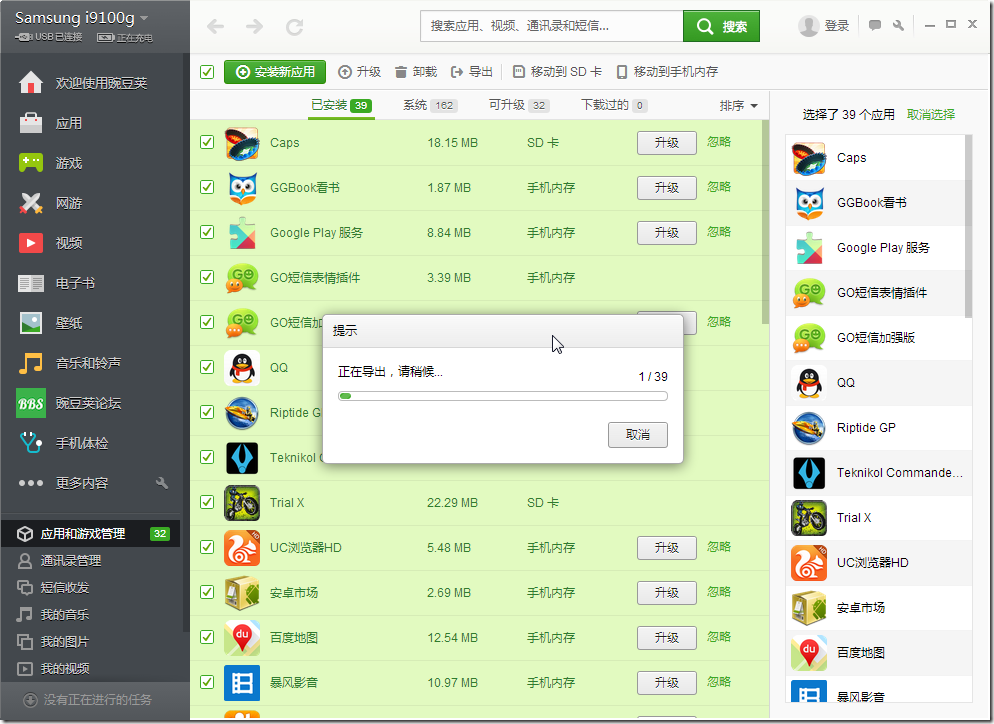Go forward with the right arrow icon
This screenshot has height=724, width=994.
tap(255, 27)
